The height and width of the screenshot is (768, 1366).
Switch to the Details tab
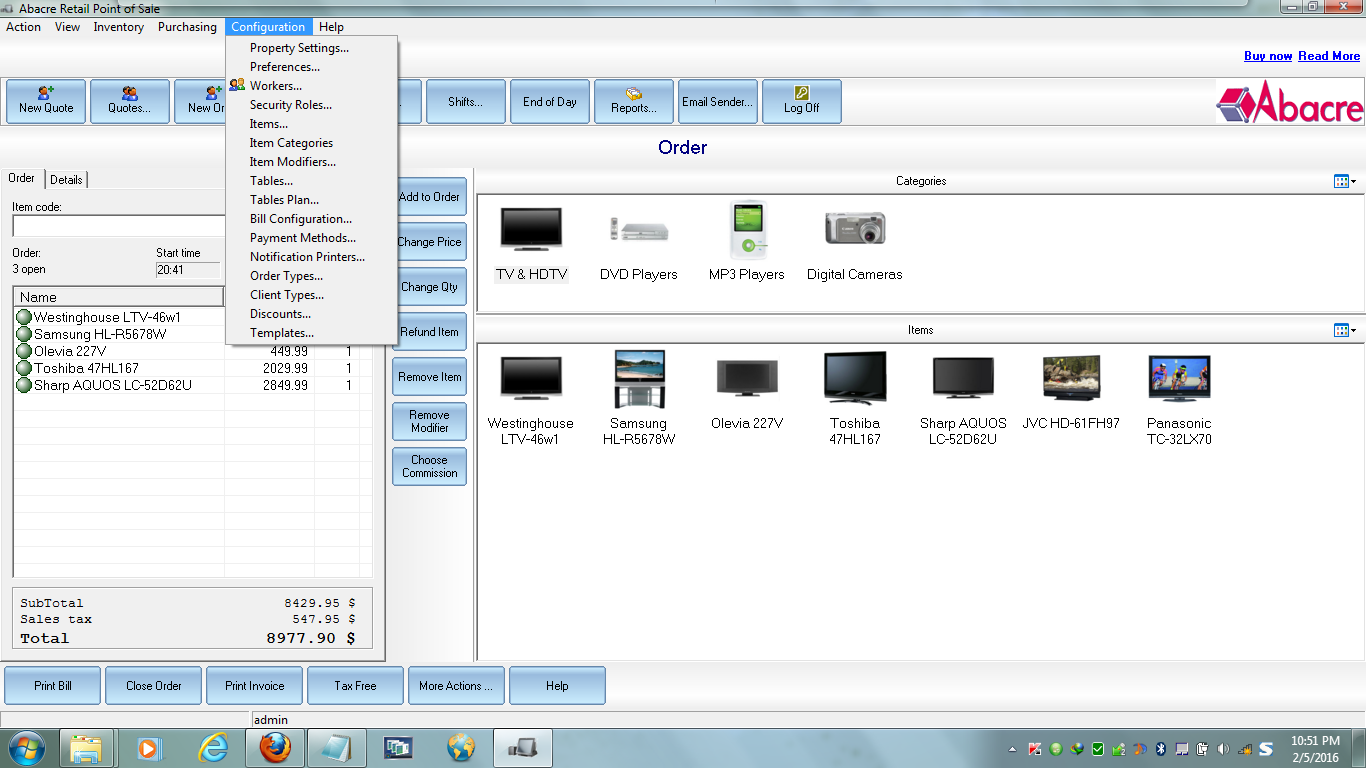point(66,180)
